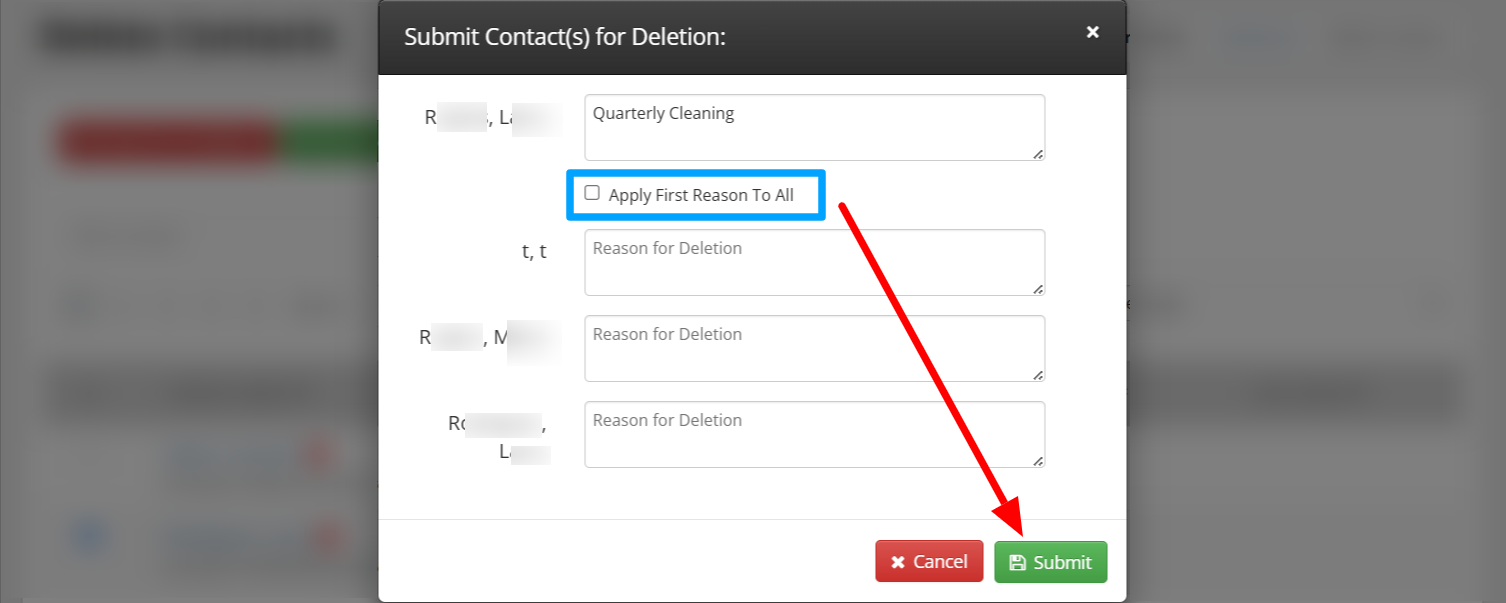The width and height of the screenshot is (1506, 603).
Task: Click the blurred red button behind the dialog
Action: [167, 143]
